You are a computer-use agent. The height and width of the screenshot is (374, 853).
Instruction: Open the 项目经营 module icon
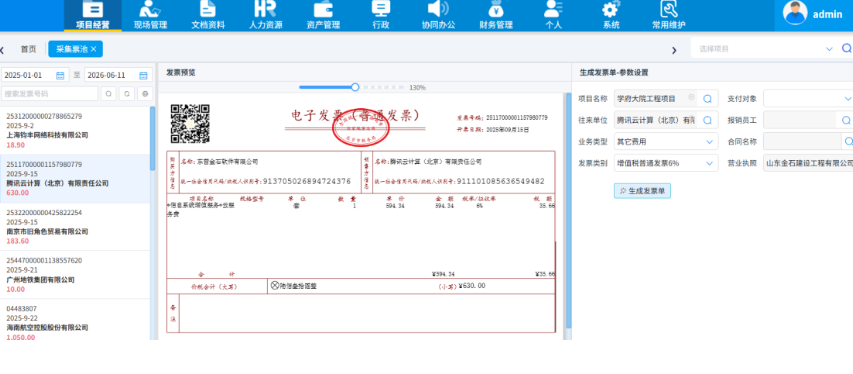[92, 9]
